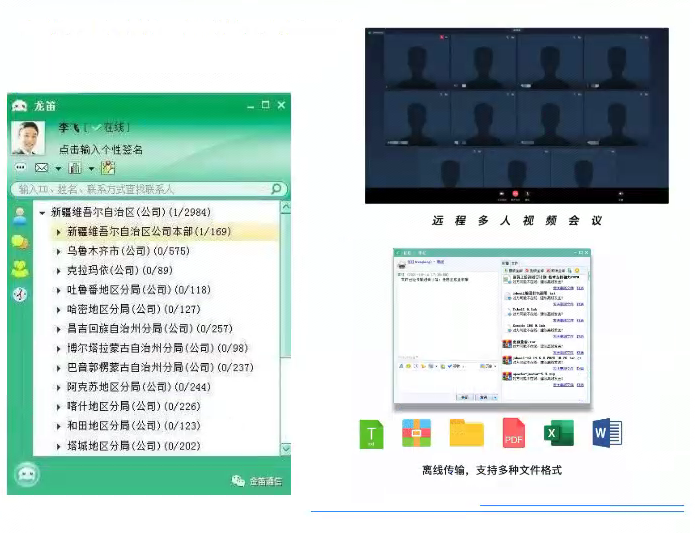This screenshot has width=695, height=533.
Task: Select 新疆维吾尔自治区公司本部 in the tree
Action: (148, 232)
